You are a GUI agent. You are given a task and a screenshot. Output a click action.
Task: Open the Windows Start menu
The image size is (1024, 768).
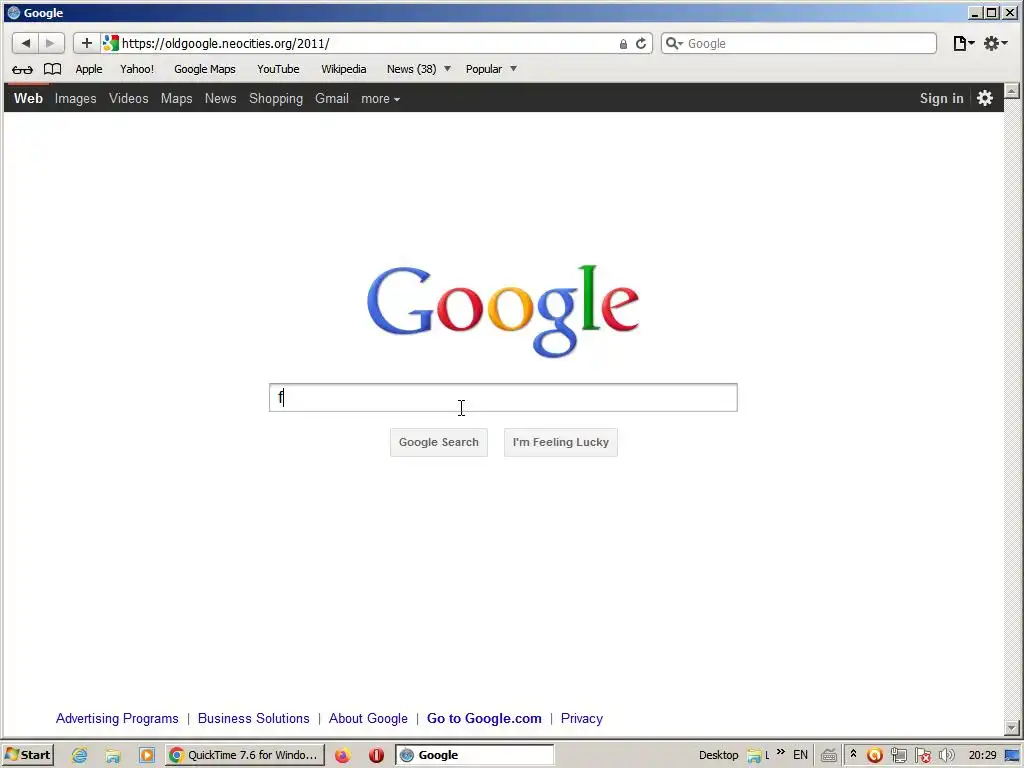click(x=28, y=755)
